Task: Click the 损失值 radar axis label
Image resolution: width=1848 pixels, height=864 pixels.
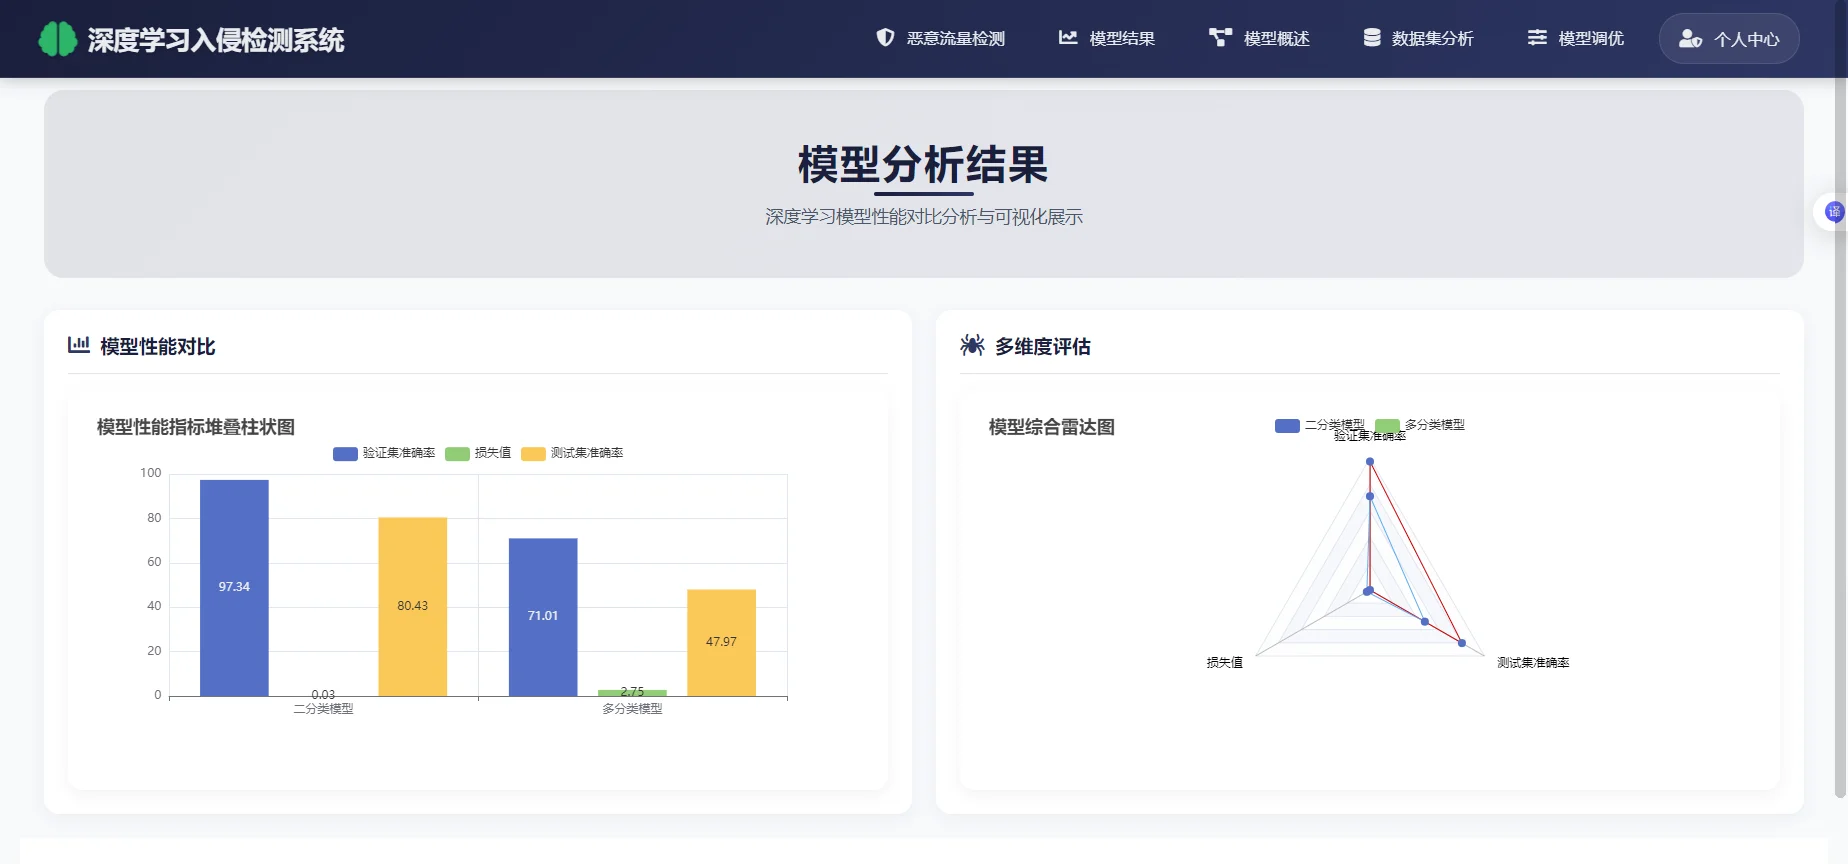Action: 1225,663
